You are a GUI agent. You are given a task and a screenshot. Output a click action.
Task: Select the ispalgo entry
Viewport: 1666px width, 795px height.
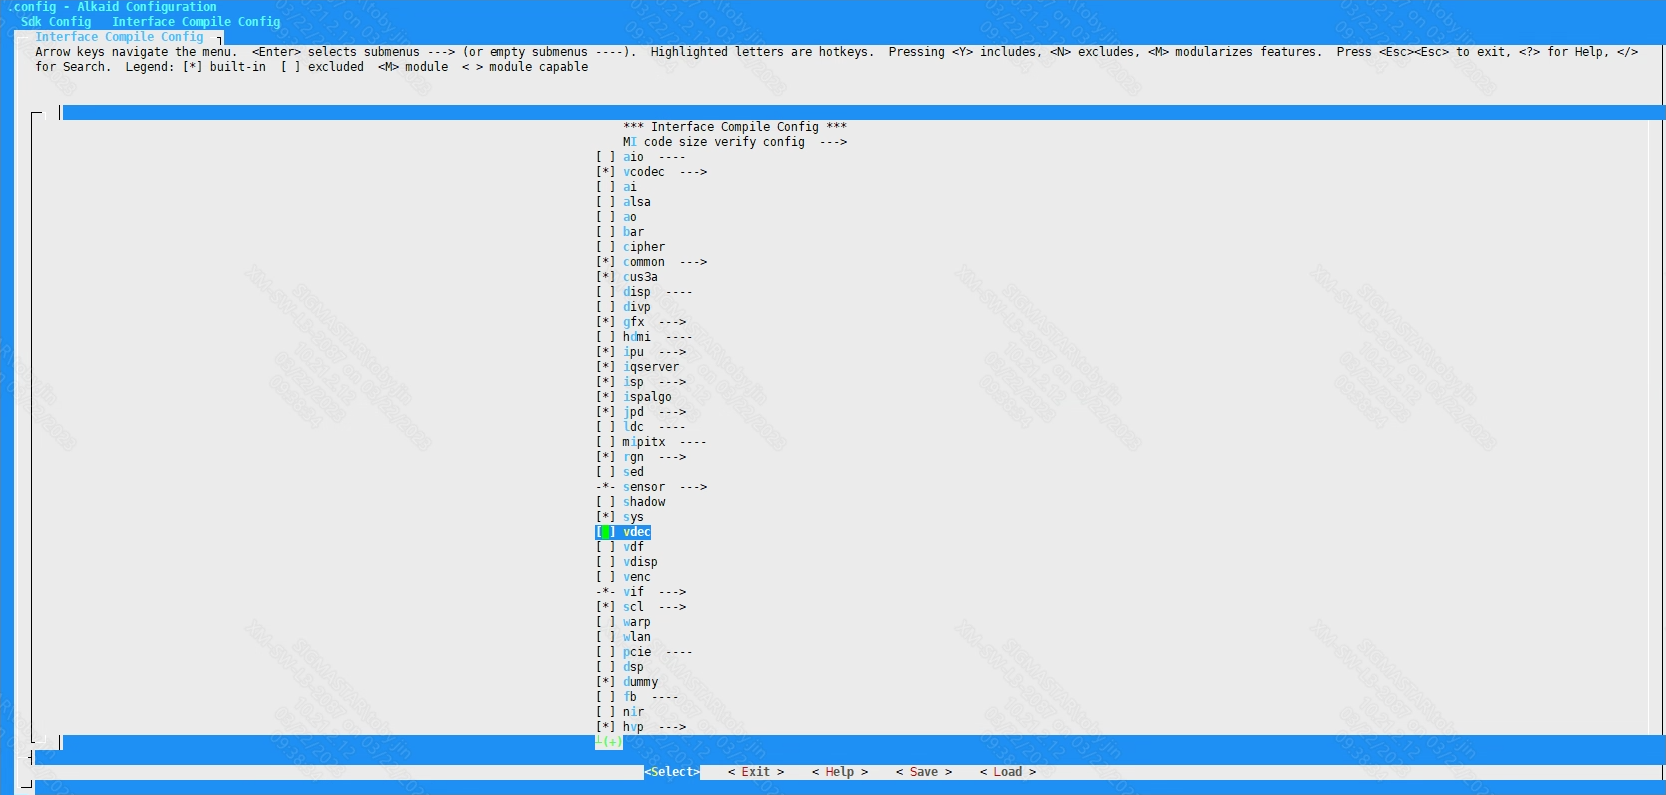(647, 397)
